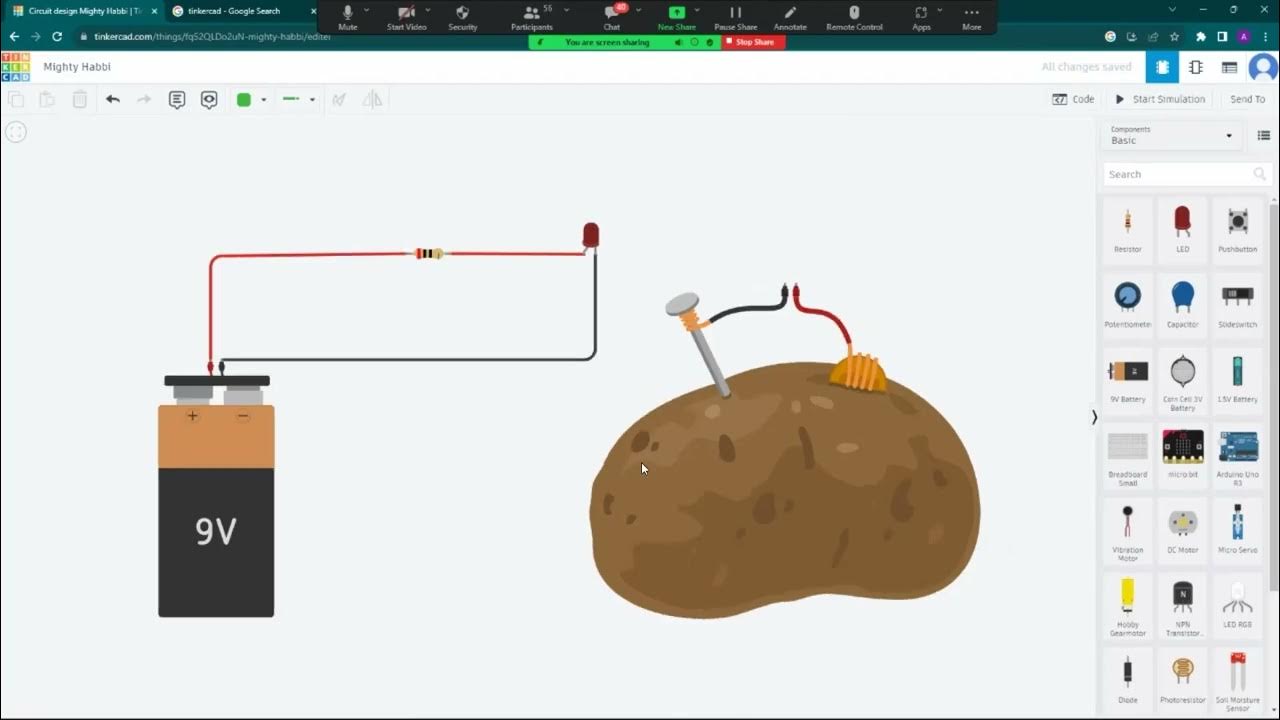Click the Delete trash icon

80,99
